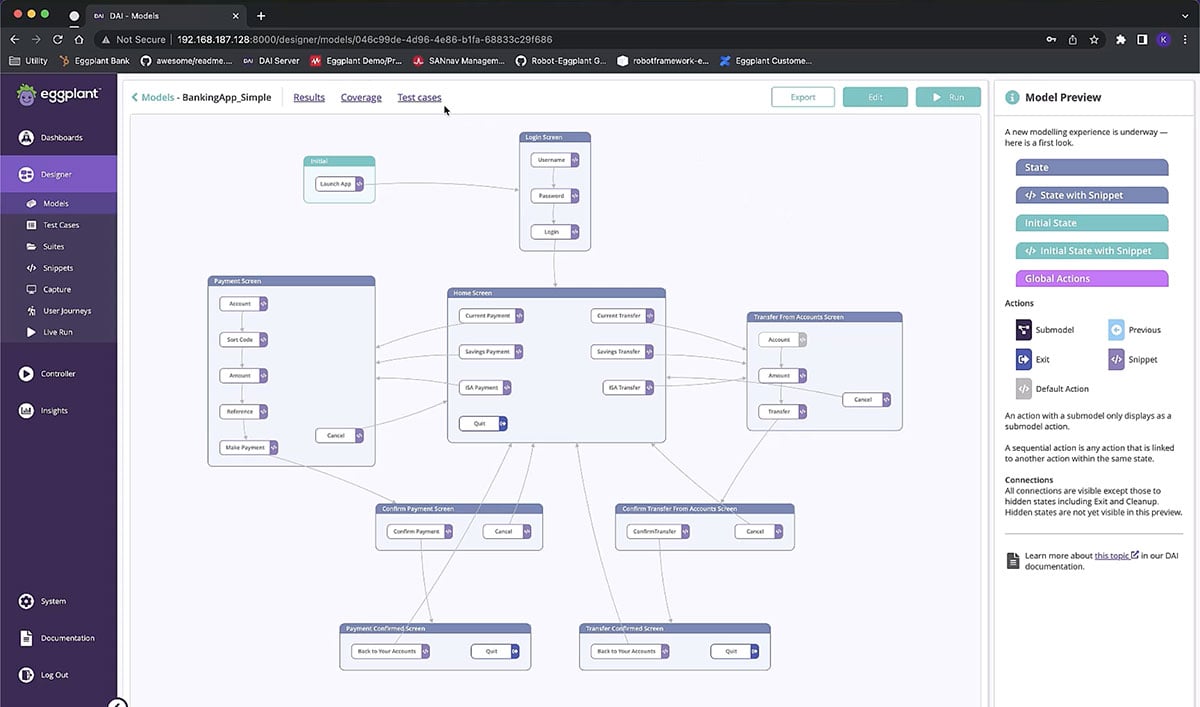The width and height of the screenshot is (1200, 707).
Task: Select the Login Screen state node in the model
Action: coord(555,137)
